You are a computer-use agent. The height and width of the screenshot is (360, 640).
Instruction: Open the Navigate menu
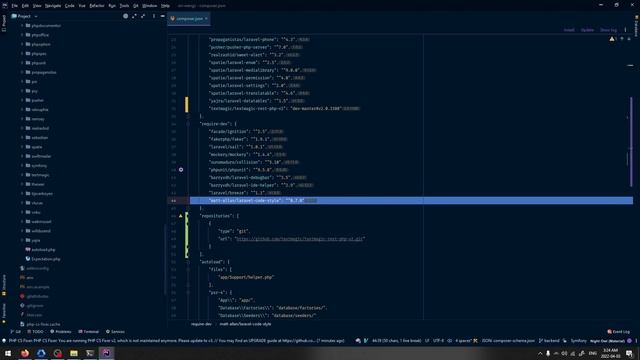pos(53,6)
